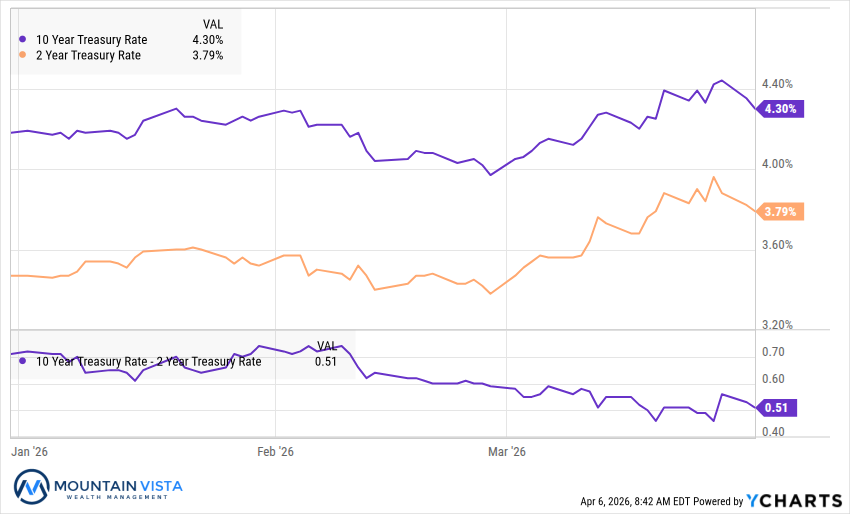Click the 4.40% y-axis label
Screen dimensions: 850x514
(776, 84)
